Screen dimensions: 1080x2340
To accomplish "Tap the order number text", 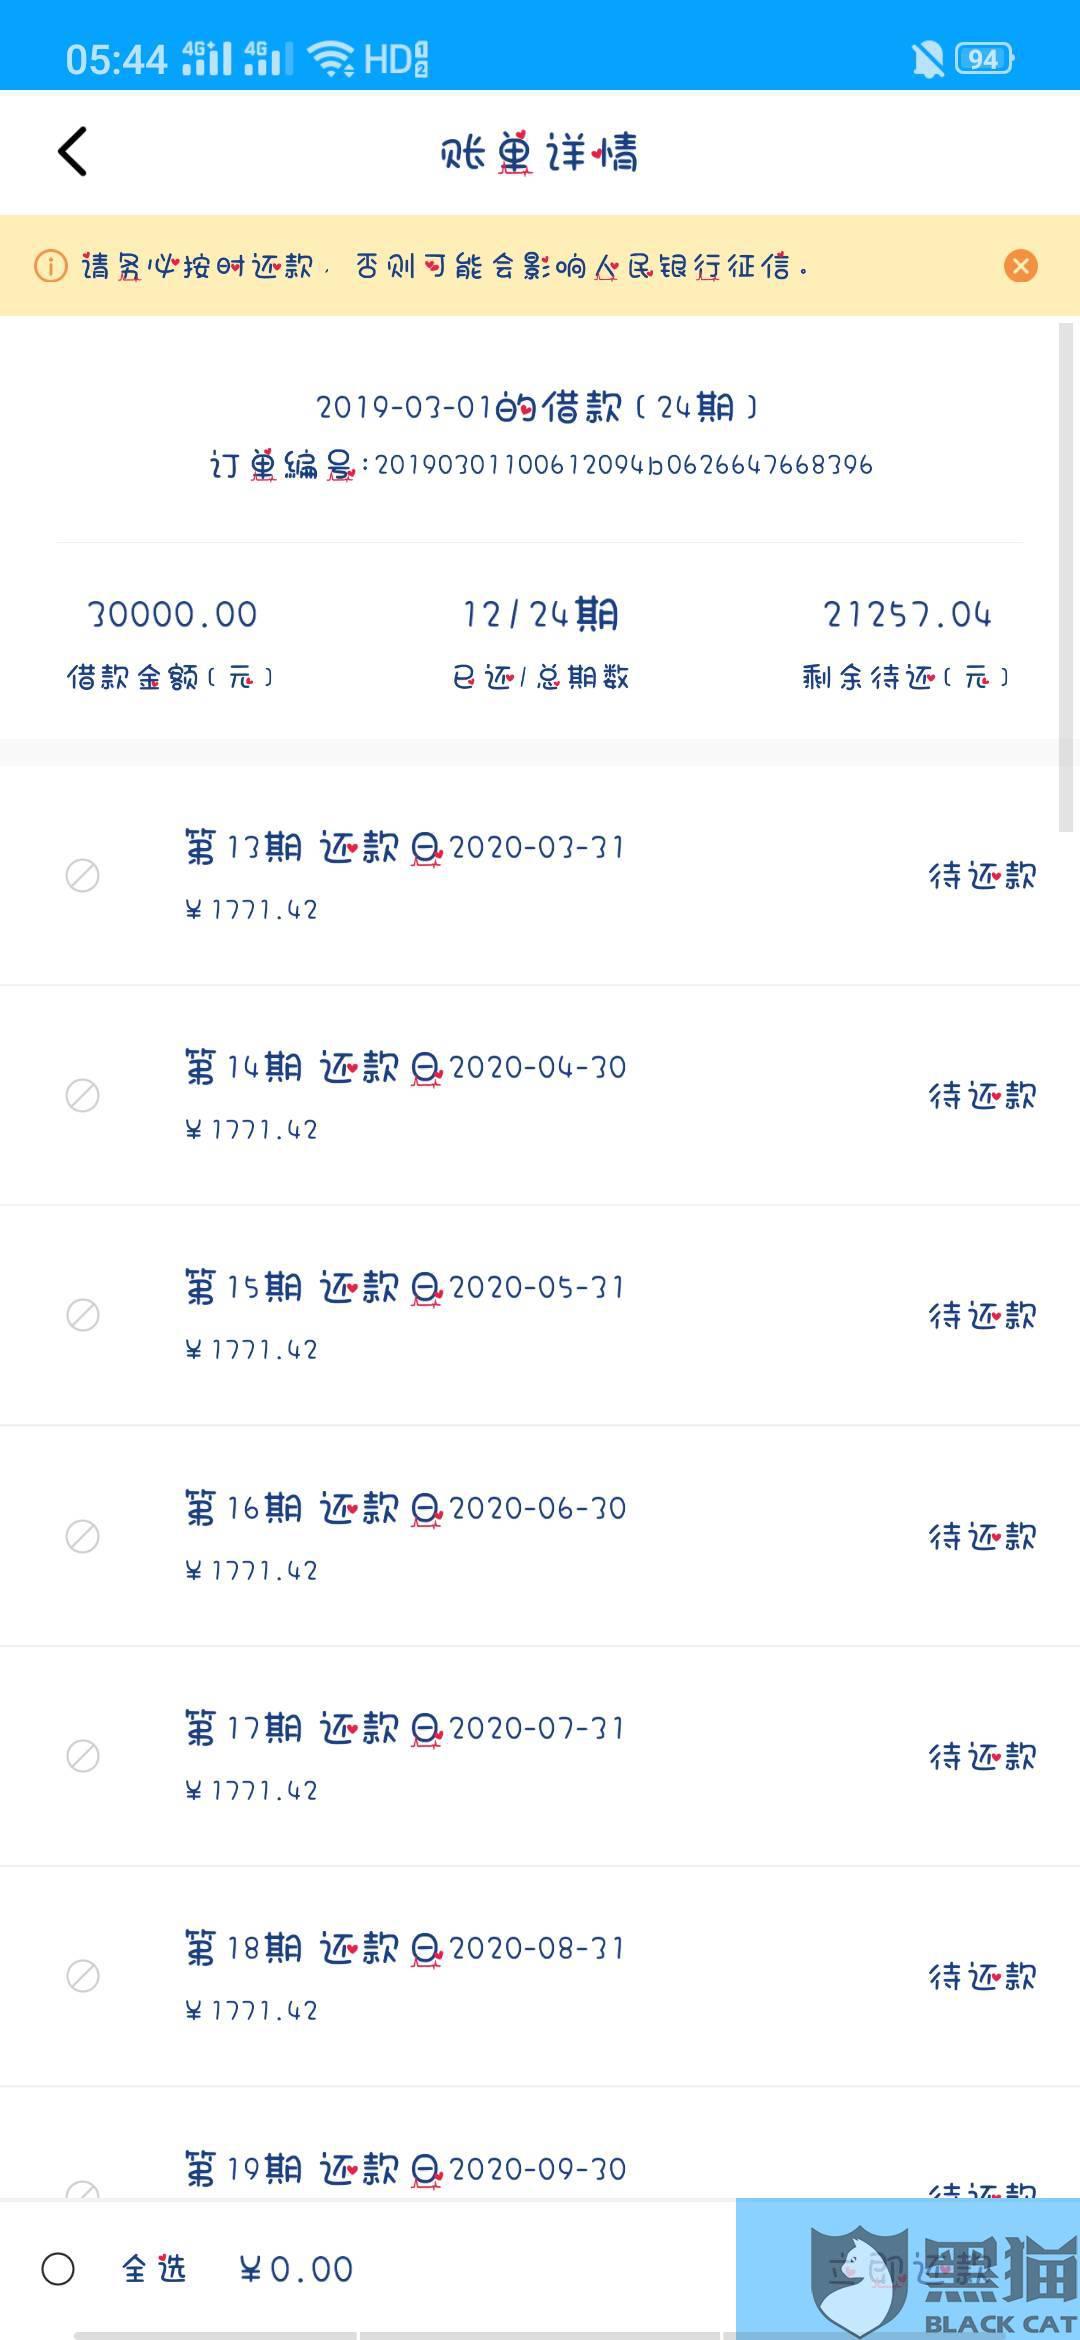I will coord(541,465).
